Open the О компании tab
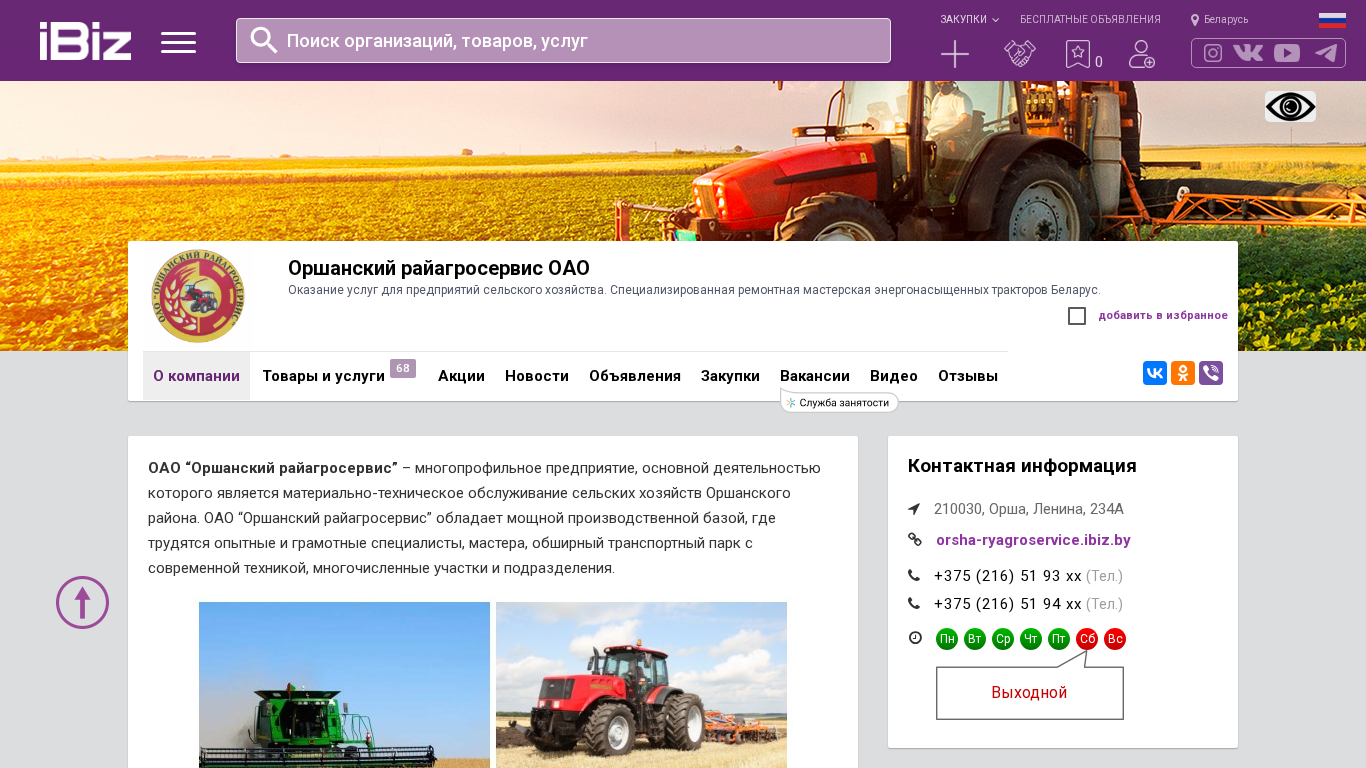Screen dimensions: 1366x768 (196, 376)
